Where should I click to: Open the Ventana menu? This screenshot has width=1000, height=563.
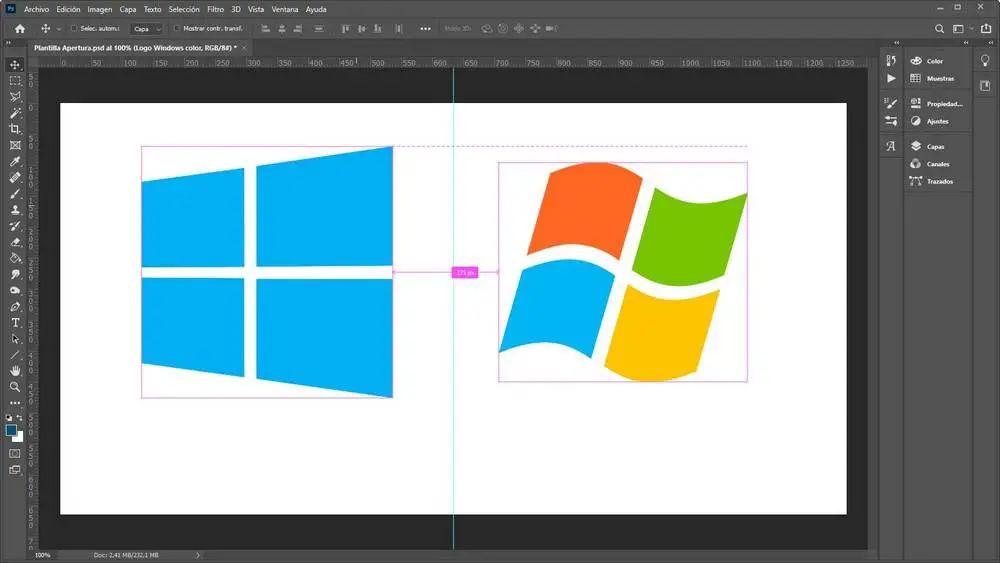(x=284, y=10)
